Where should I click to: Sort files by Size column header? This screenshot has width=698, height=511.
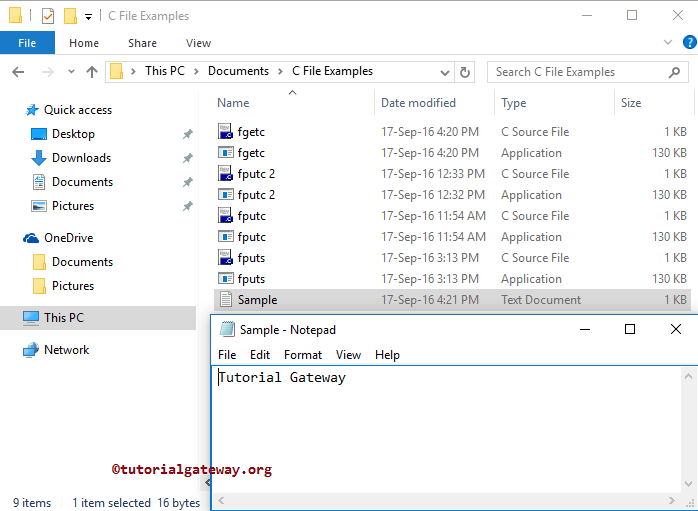point(631,103)
